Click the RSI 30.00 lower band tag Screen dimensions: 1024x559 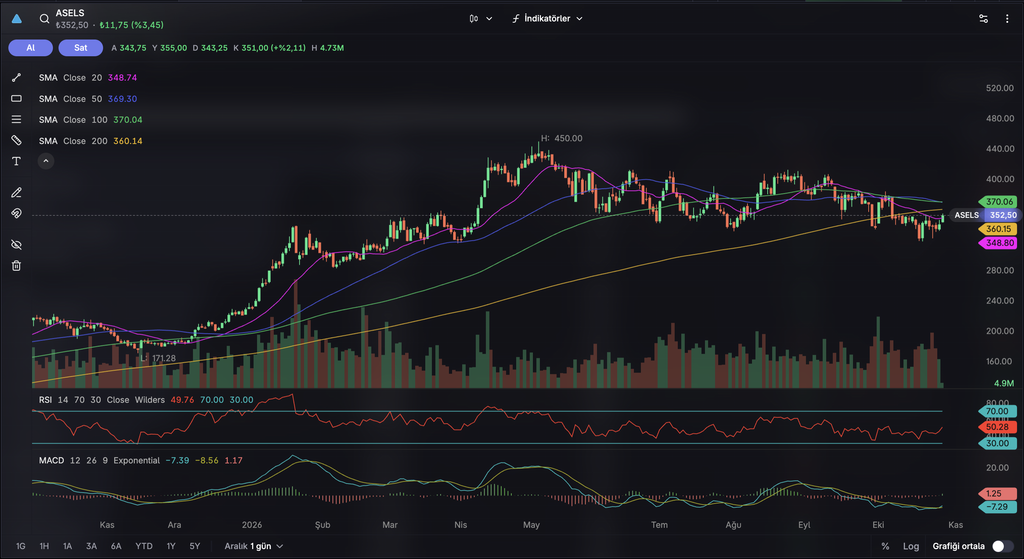(997, 443)
